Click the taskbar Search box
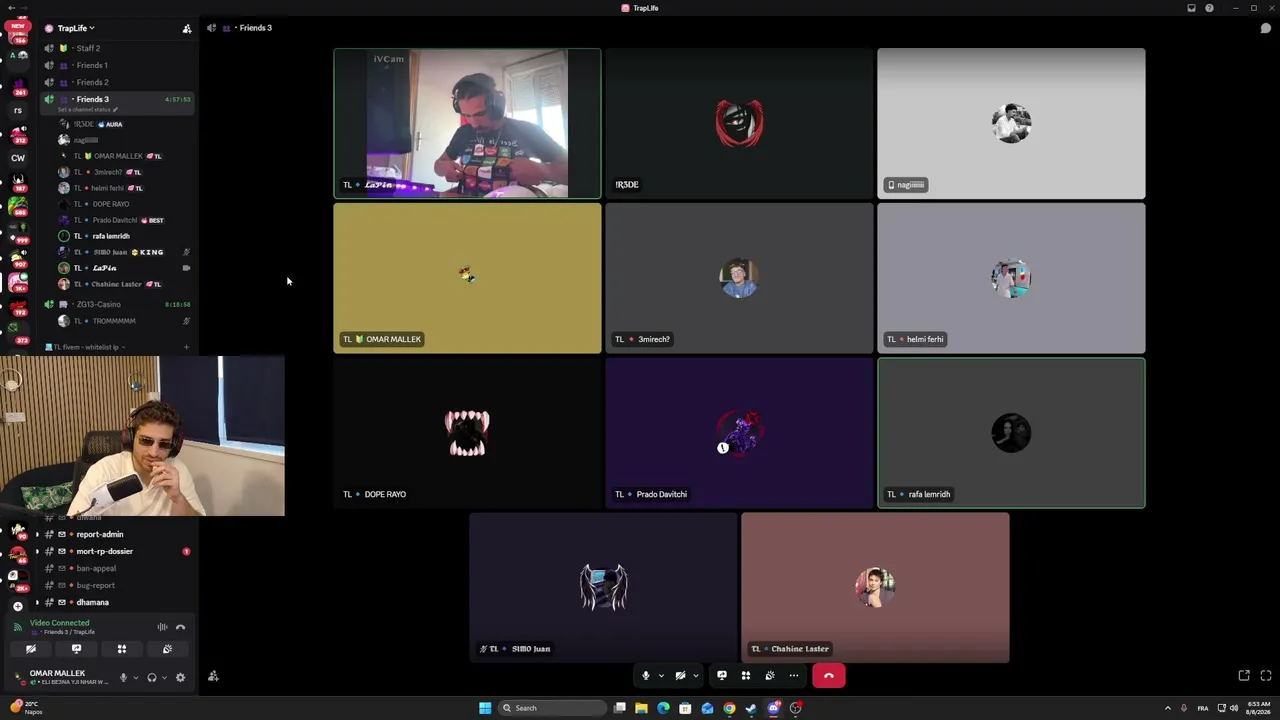The height and width of the screenshot is (720, 1280). (553, 708)
